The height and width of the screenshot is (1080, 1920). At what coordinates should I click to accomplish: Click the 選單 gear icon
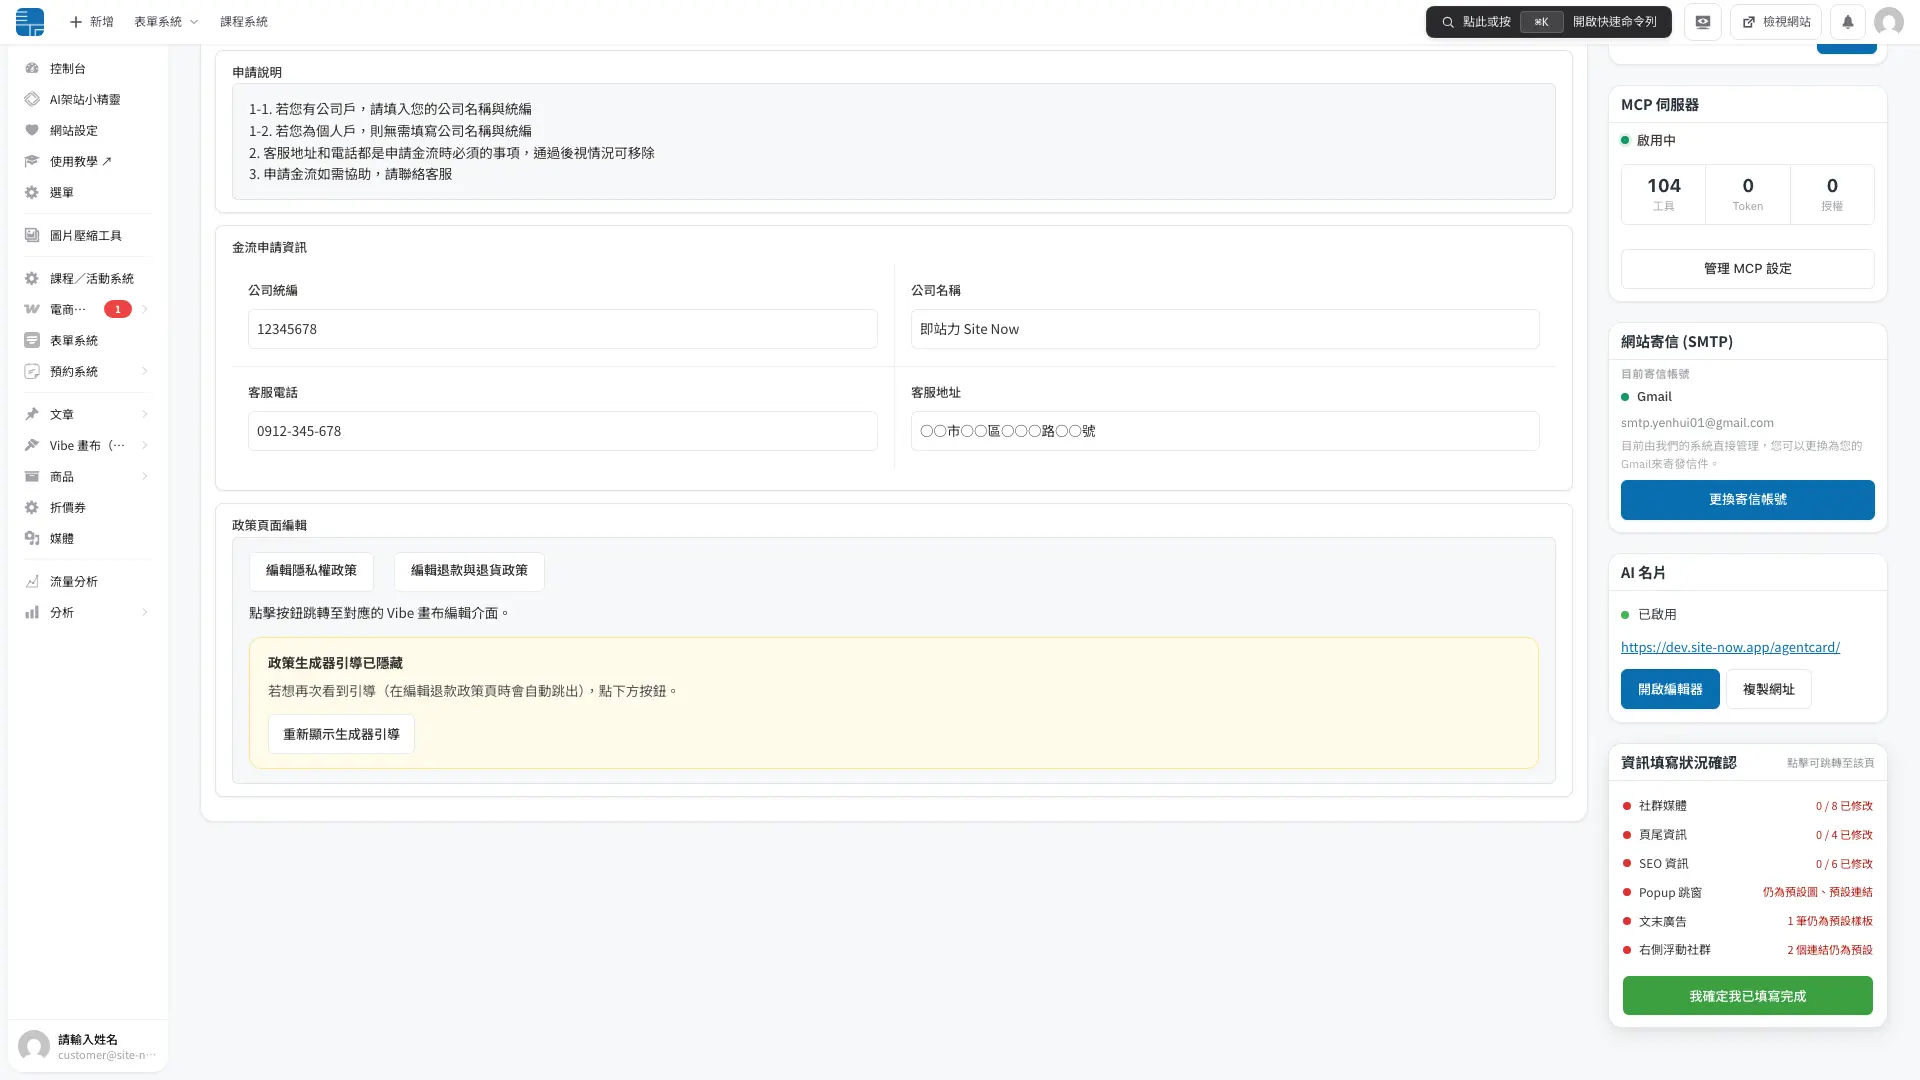[x=32, y=193]
